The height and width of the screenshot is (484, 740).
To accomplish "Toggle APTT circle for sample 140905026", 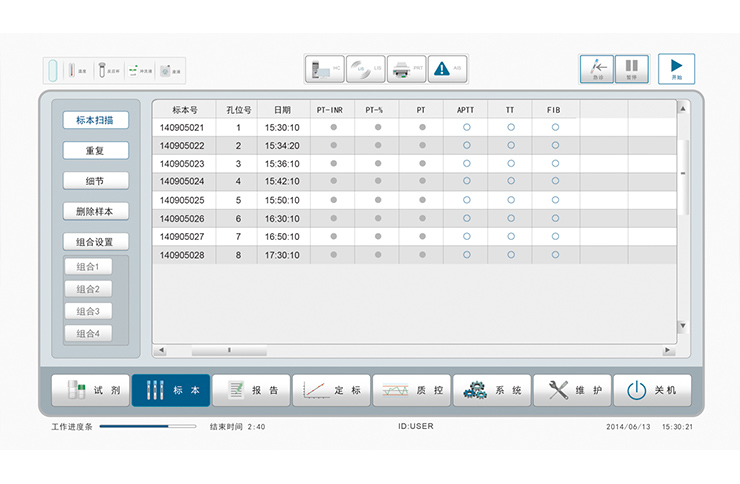I will [467, 218].
